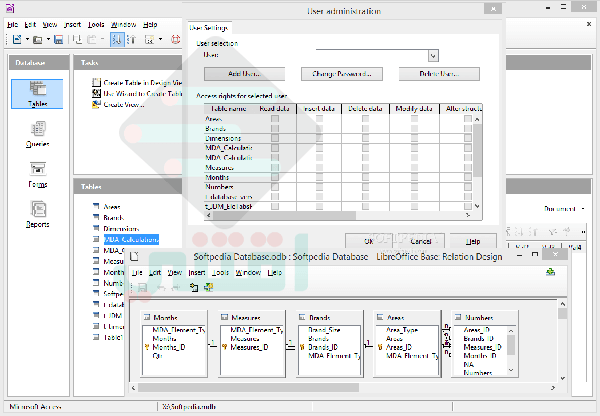Open Tools menu in main Base window
The width and height of the screenshot is (600, 416).
[96, 24]
